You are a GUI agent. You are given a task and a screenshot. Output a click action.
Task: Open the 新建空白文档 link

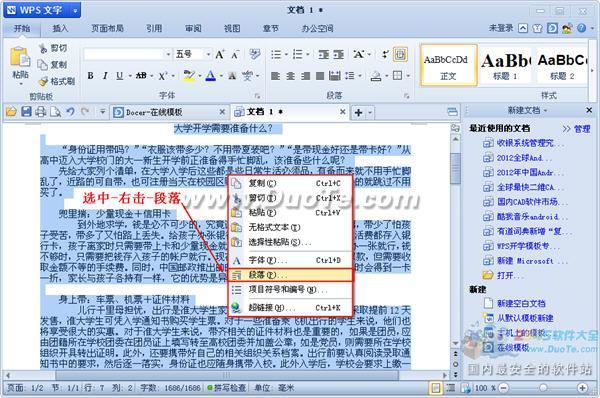(x=521, y=303)
